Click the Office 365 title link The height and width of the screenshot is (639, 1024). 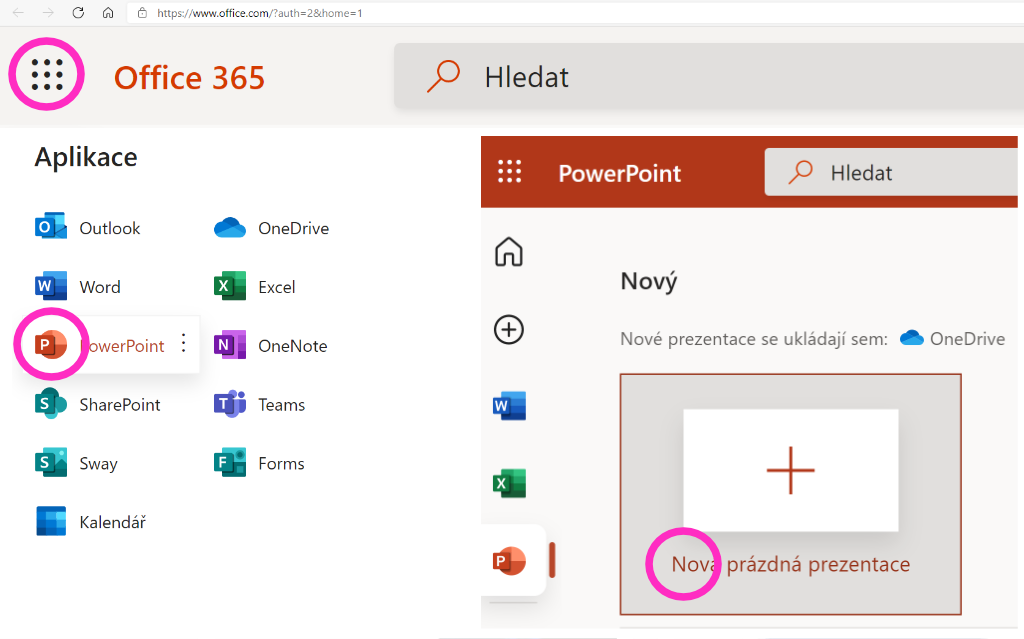[x=189, y=77]
